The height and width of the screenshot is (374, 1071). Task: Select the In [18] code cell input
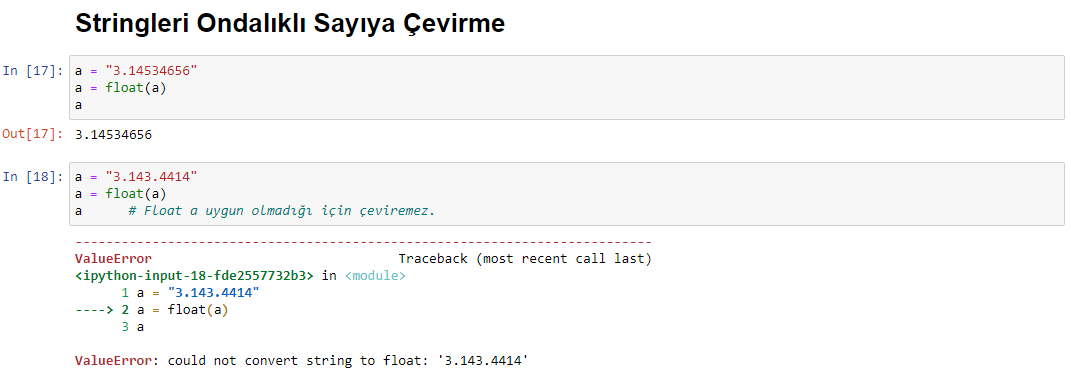pyautogui.click(x=567, y=194)
